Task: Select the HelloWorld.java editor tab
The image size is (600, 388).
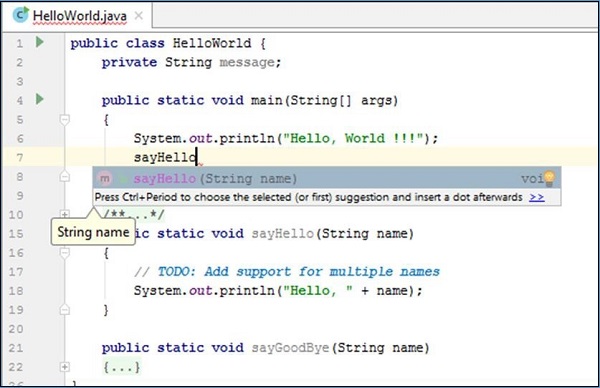Action: (x=77, y=15)
